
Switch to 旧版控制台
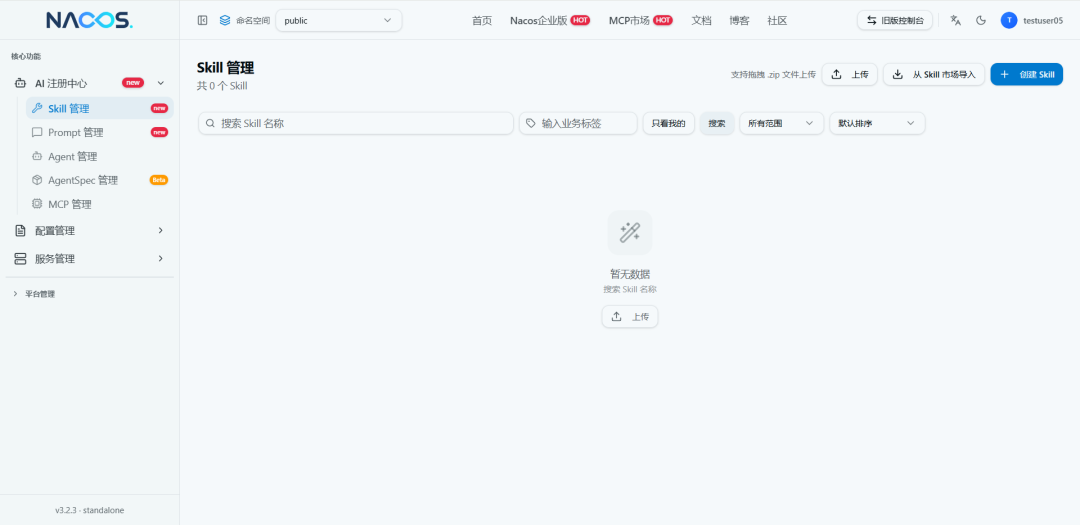click(895, 21)
